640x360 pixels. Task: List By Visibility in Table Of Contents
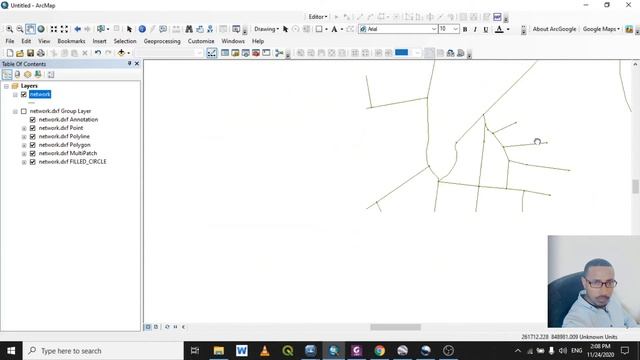pos(27,75)
